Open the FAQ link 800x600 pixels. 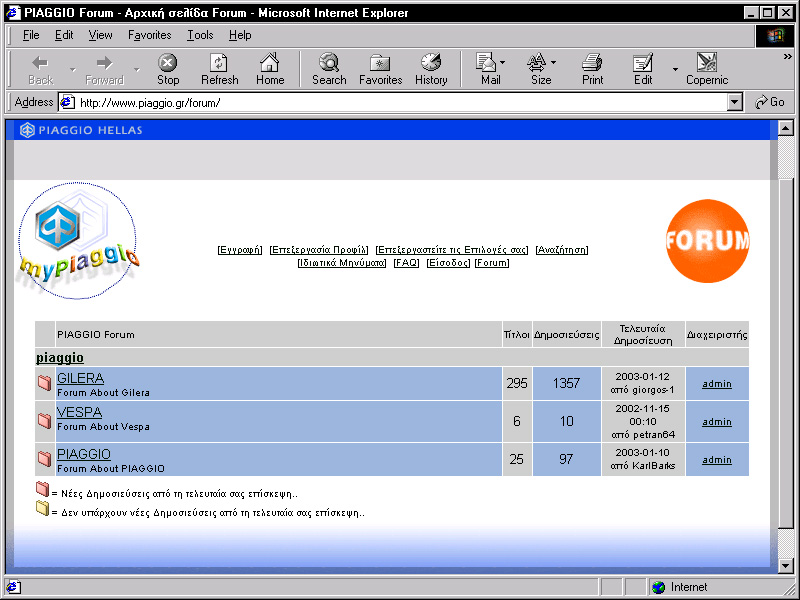point(406,263)
